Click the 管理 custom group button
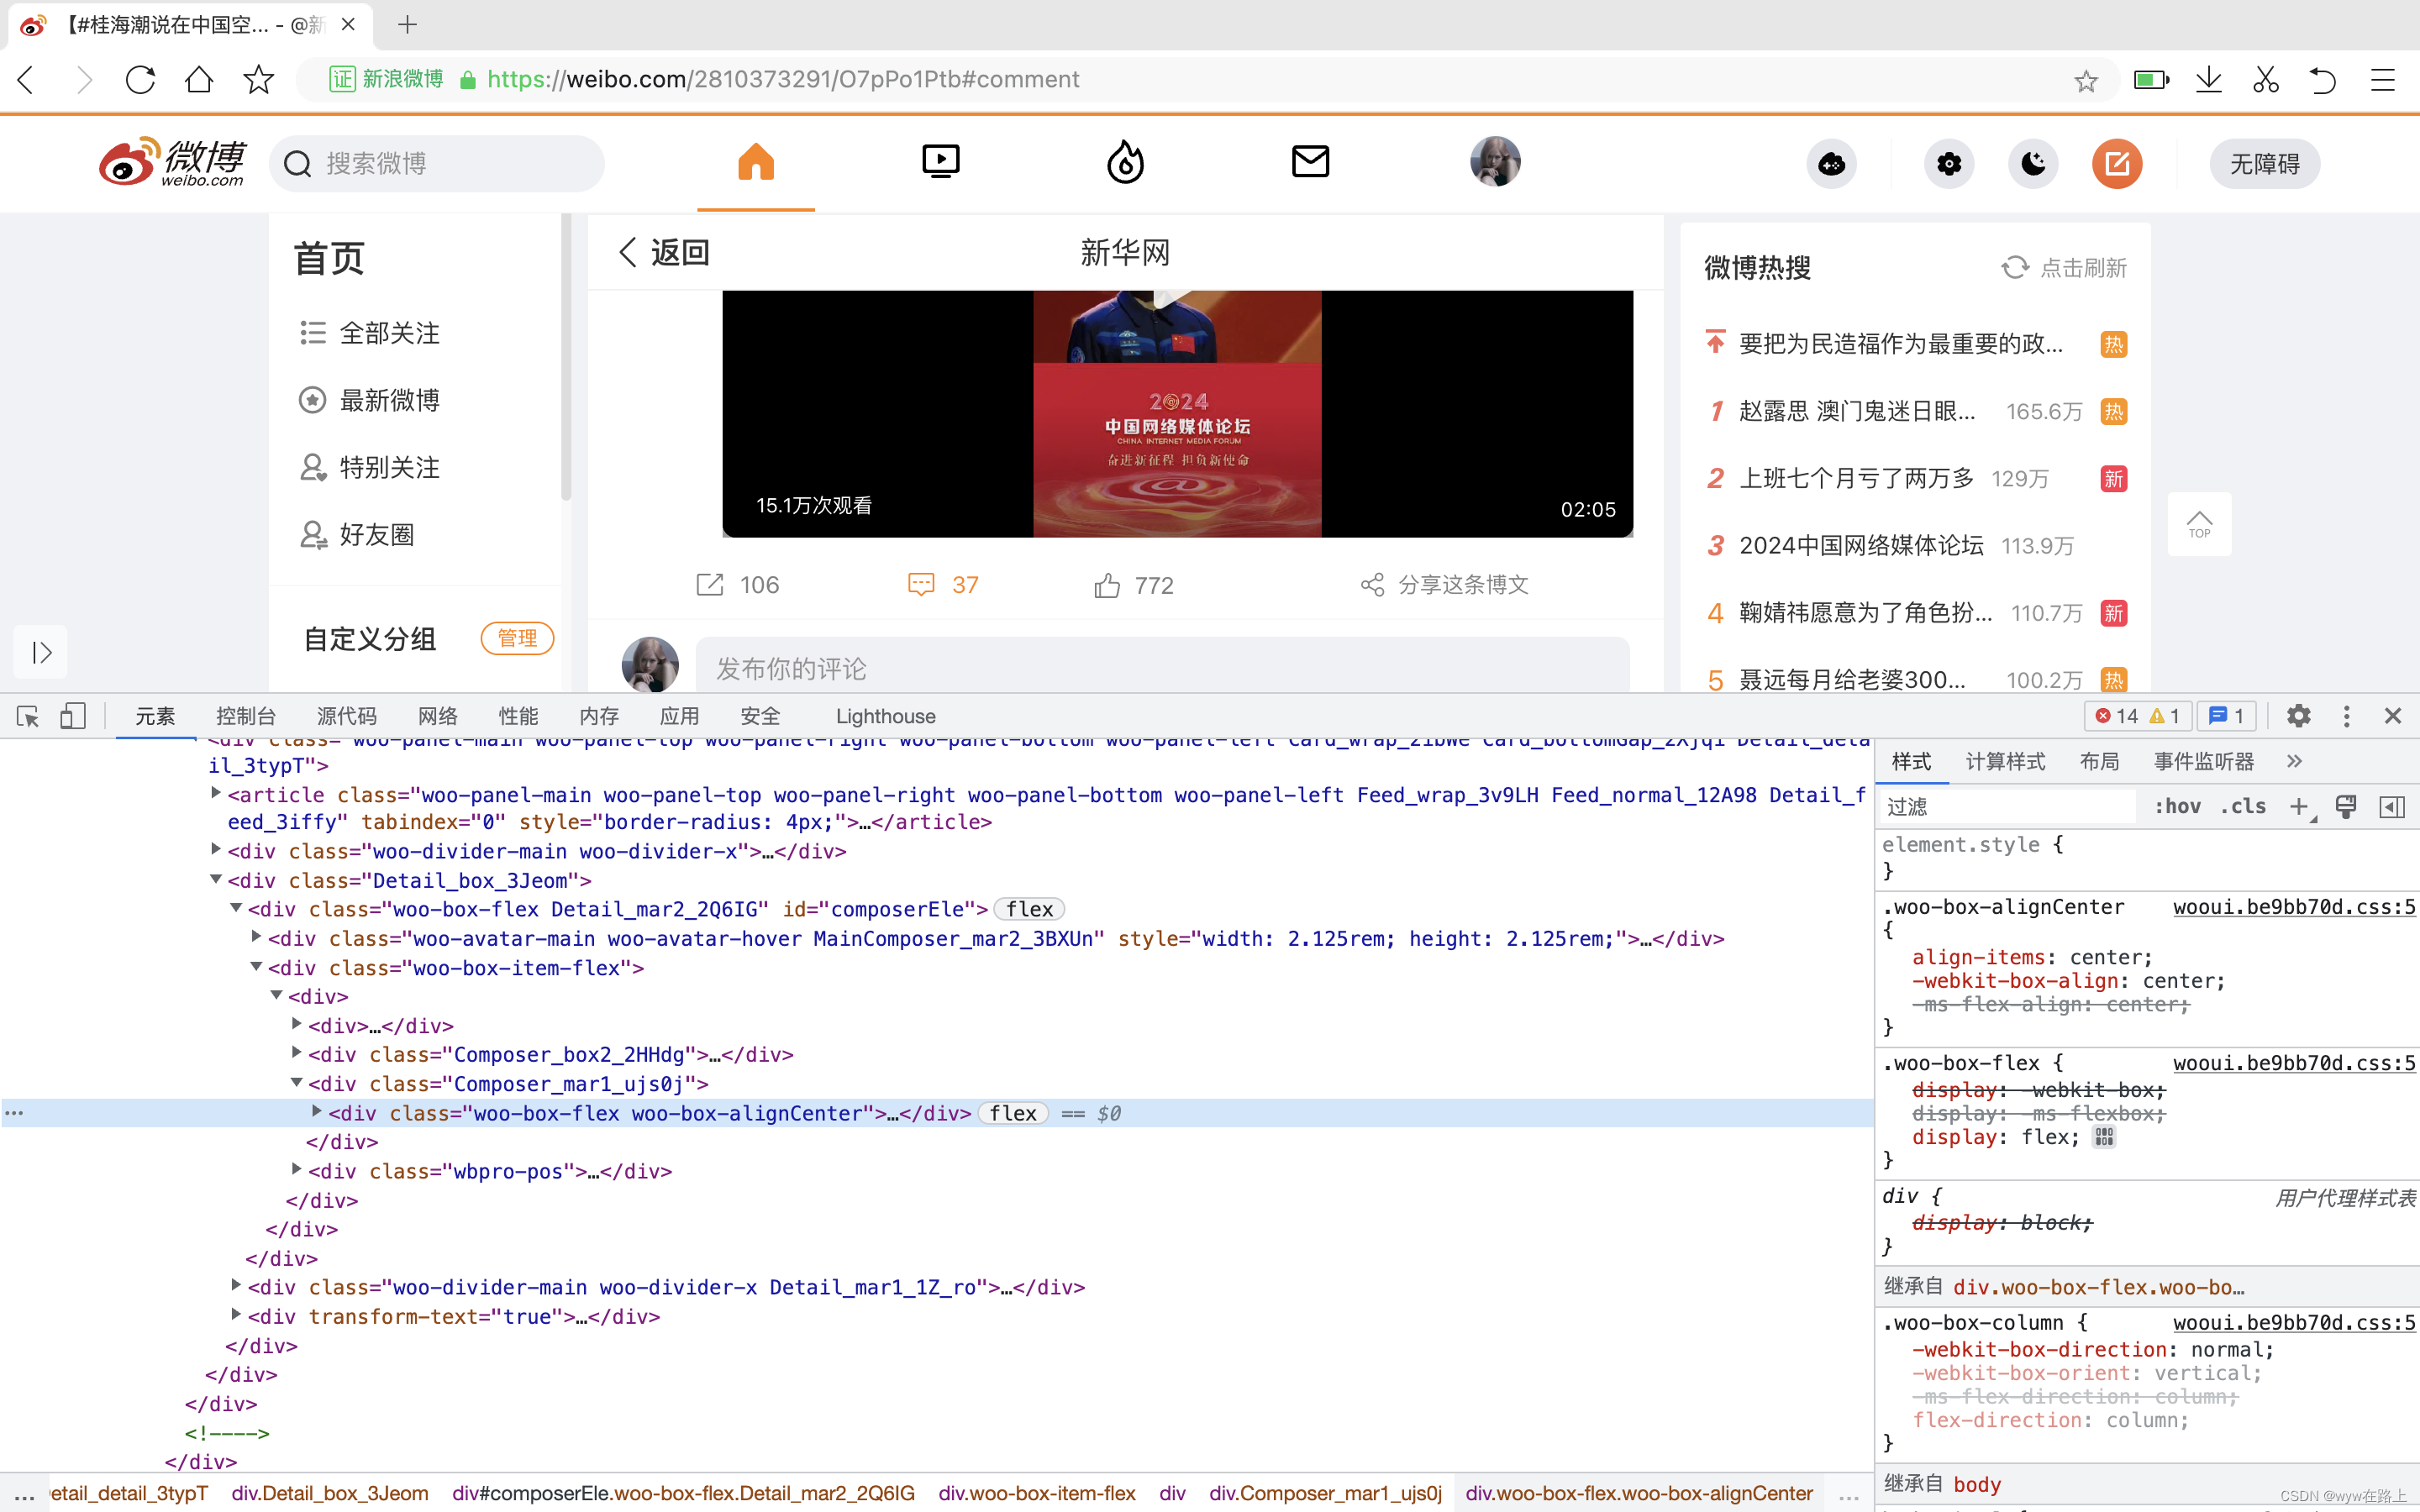This screenshot has height=1512, width=2420. 517,638
